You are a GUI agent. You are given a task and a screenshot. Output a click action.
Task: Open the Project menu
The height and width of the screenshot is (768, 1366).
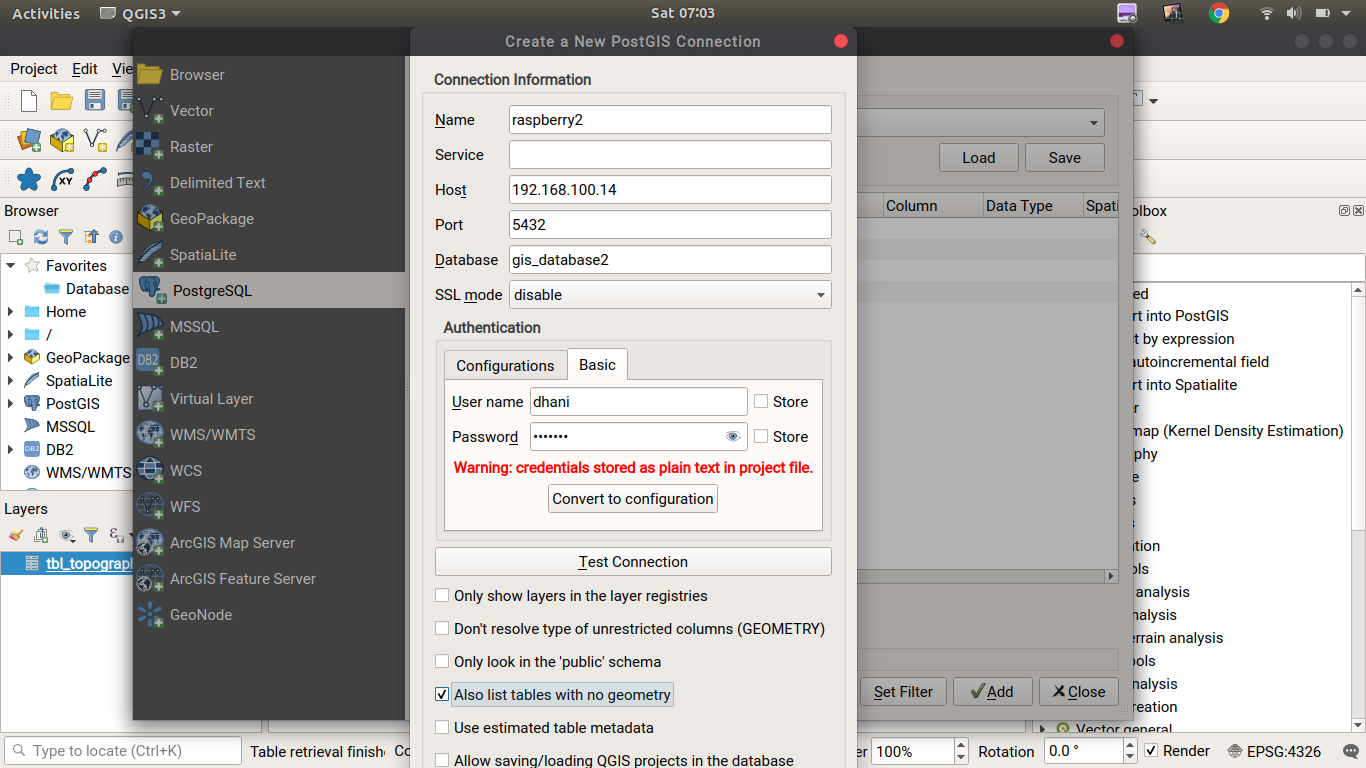coord(33,69)
